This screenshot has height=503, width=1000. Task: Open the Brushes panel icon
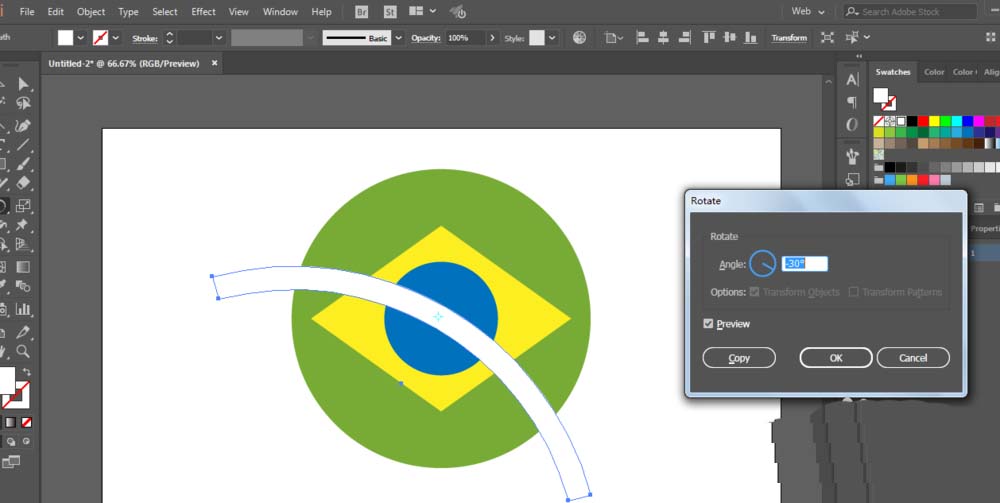coord(852,156)
